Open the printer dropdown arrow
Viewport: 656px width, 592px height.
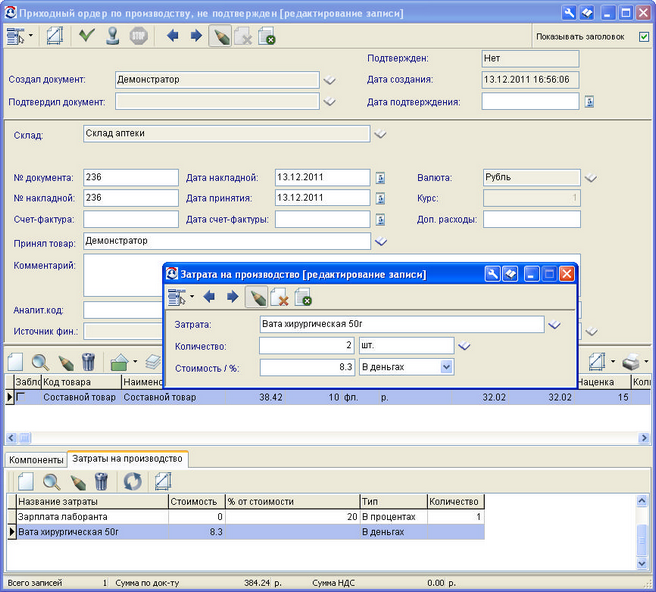coord(646,361)
